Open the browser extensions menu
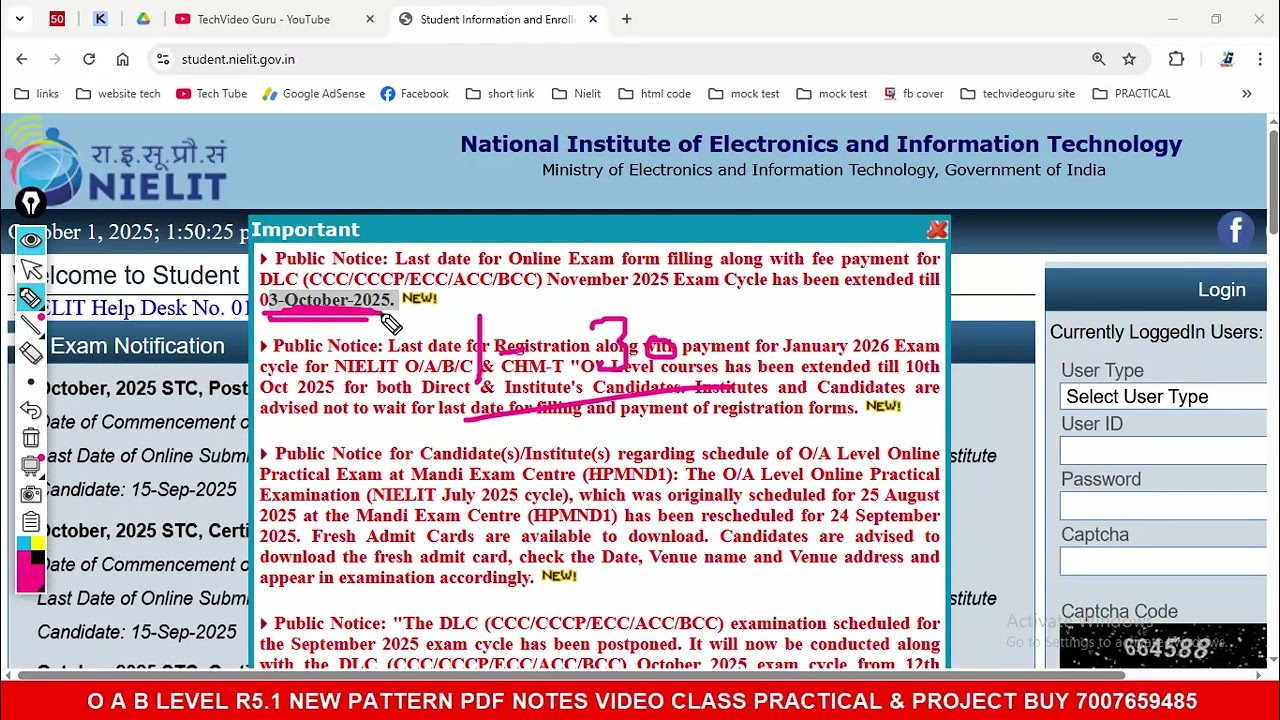The height and width of the screenshot is (720, 1280). coord(1176,59)
